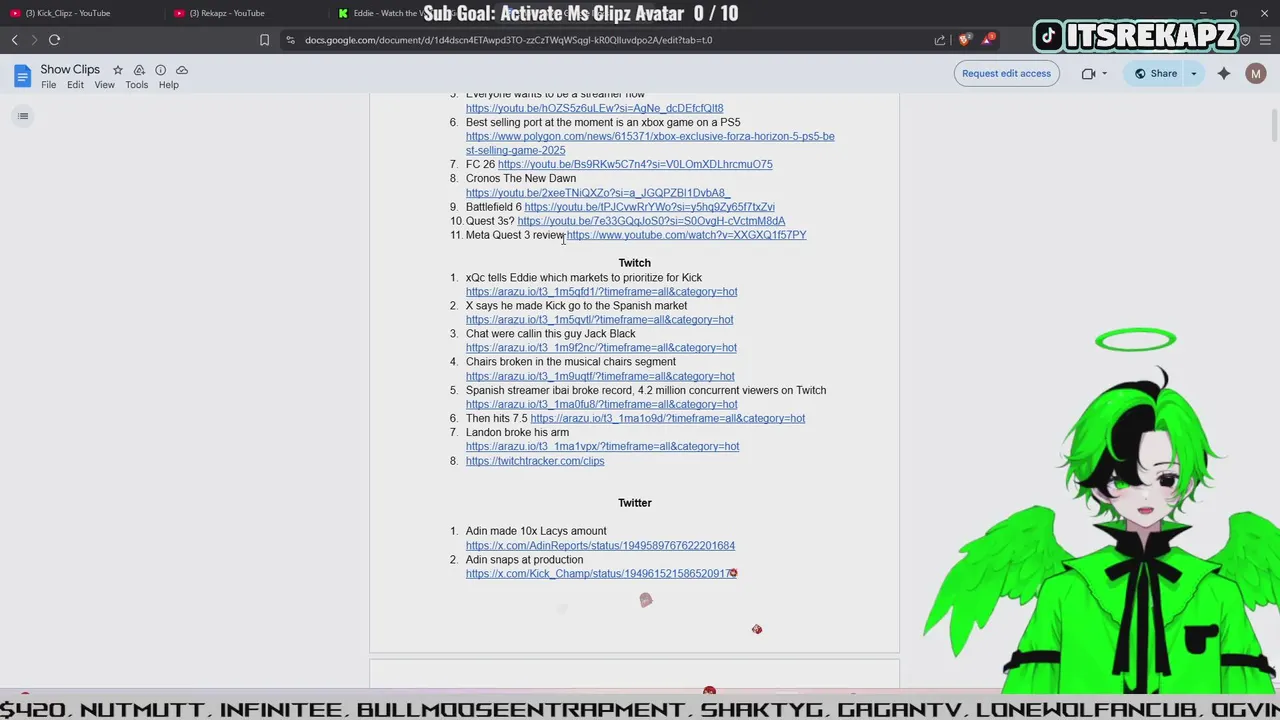The image size is (1280, 720).
Task: Bookmark this page in the browser
Action: tap(264, 40)
